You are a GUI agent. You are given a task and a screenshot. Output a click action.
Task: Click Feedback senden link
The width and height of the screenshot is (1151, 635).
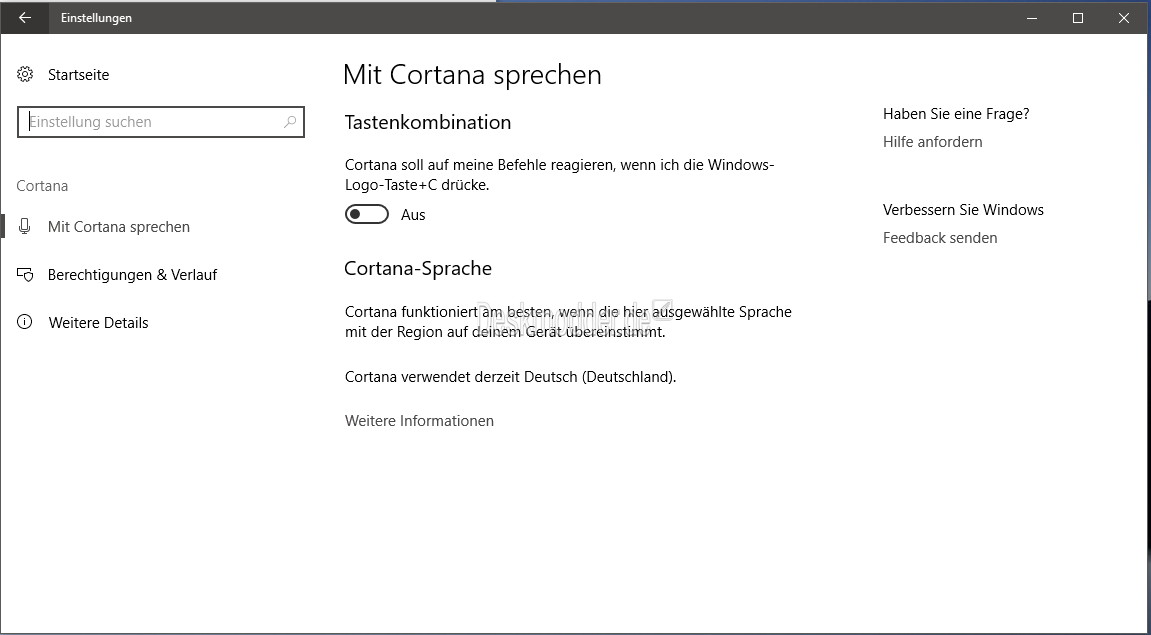[x=940, y=238]
